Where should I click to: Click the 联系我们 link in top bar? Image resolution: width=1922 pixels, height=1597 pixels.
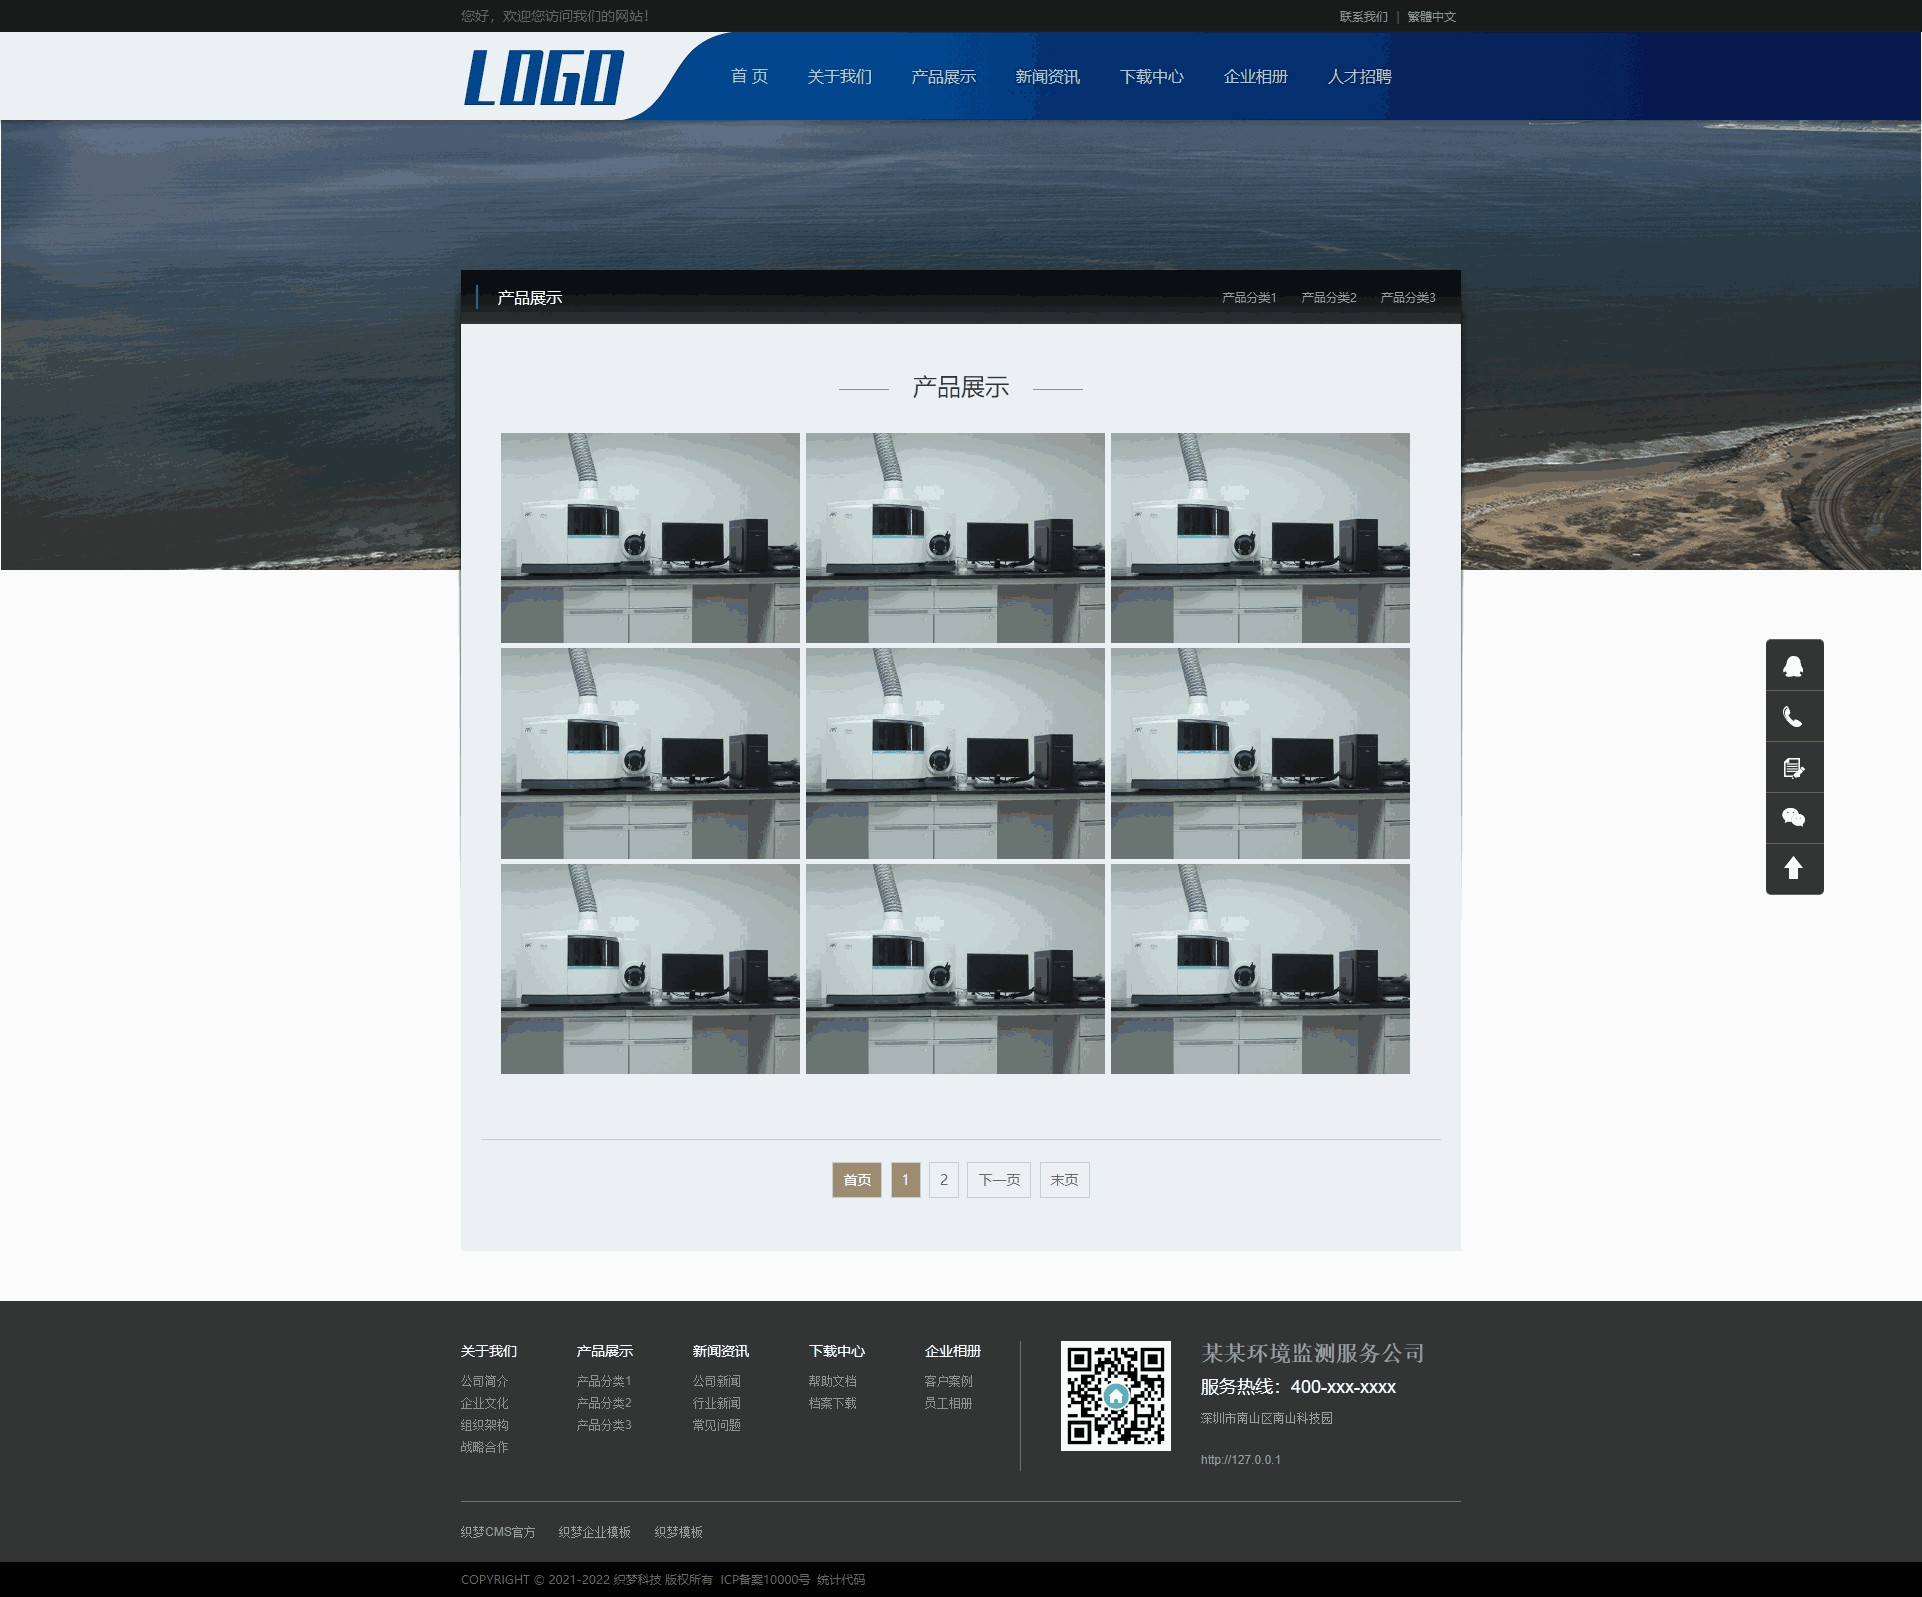[1363, 17]
